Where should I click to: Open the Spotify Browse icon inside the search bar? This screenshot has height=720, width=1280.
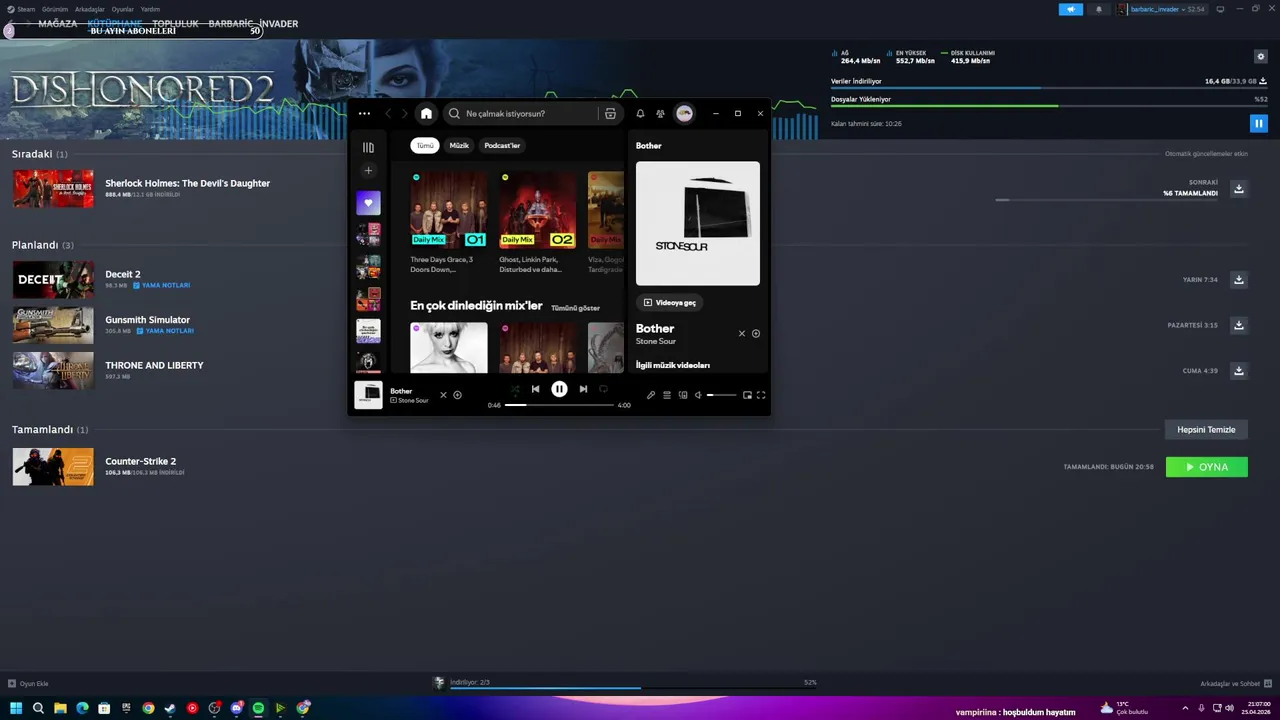click(610, 114)
